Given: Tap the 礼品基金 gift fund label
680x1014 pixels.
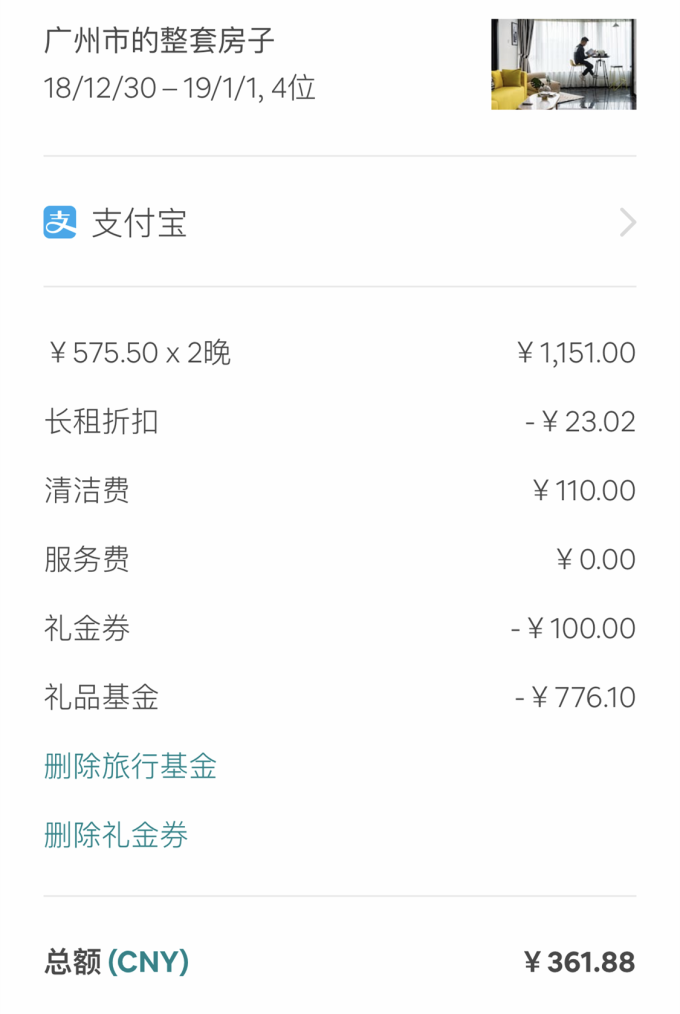Looking at the screenshot, I should [x=101, y=698].
